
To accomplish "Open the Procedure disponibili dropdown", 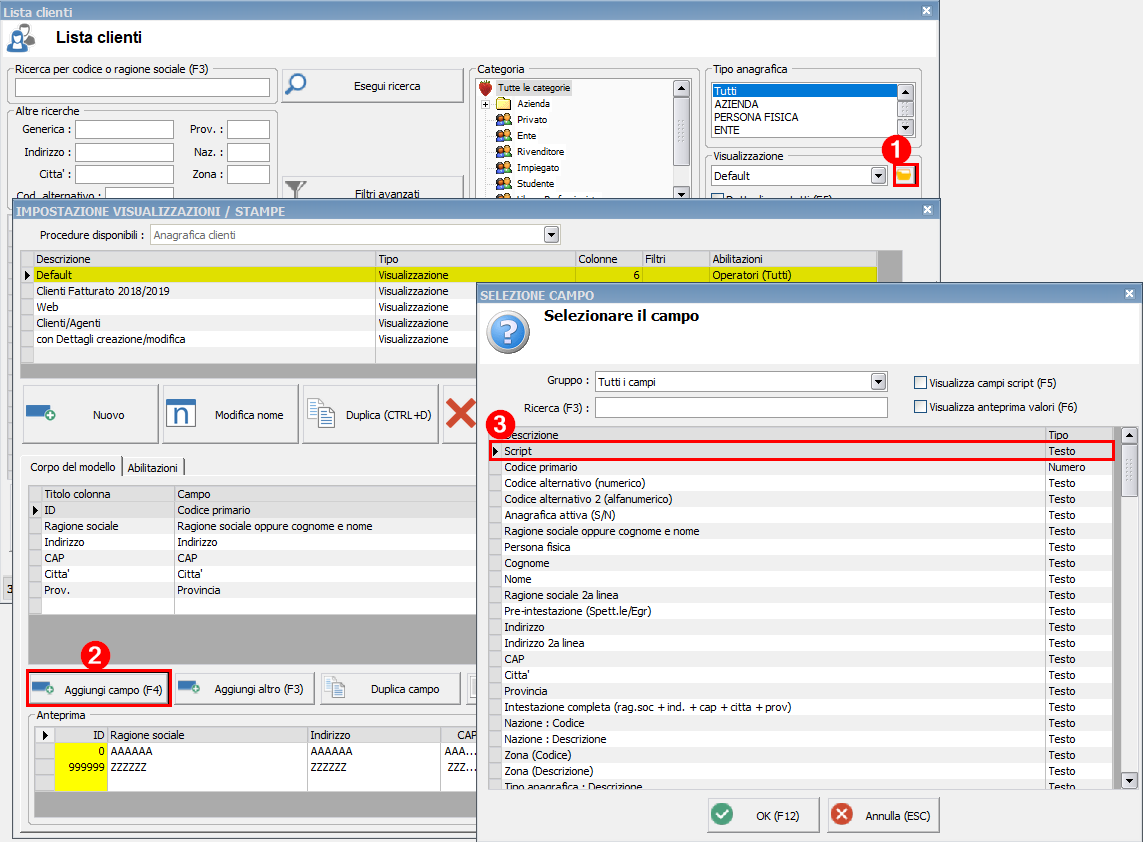I will 552,235.
